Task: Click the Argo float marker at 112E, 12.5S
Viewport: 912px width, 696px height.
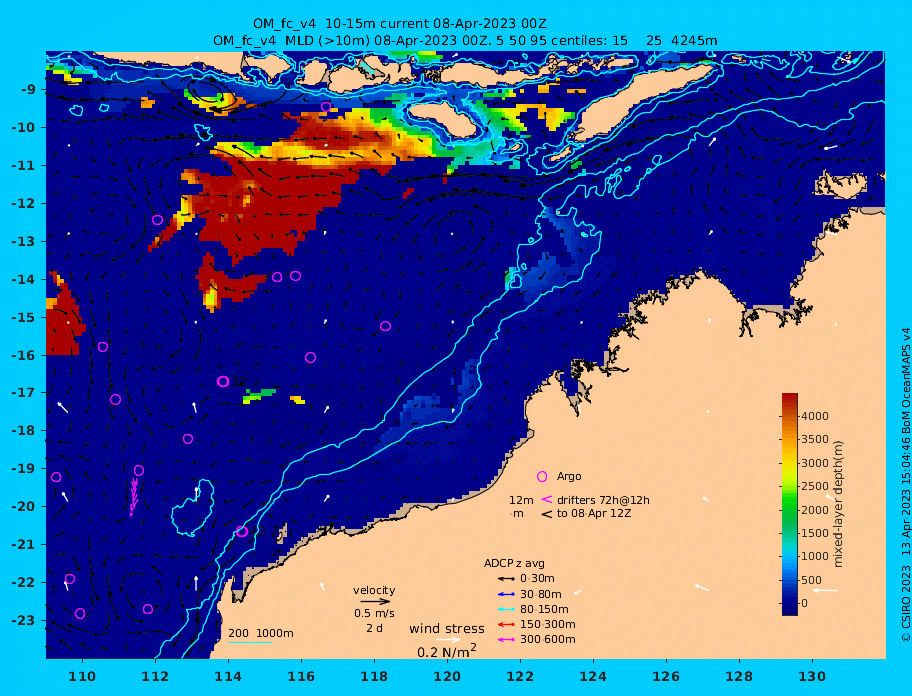Action: click(x=157, y=220)
